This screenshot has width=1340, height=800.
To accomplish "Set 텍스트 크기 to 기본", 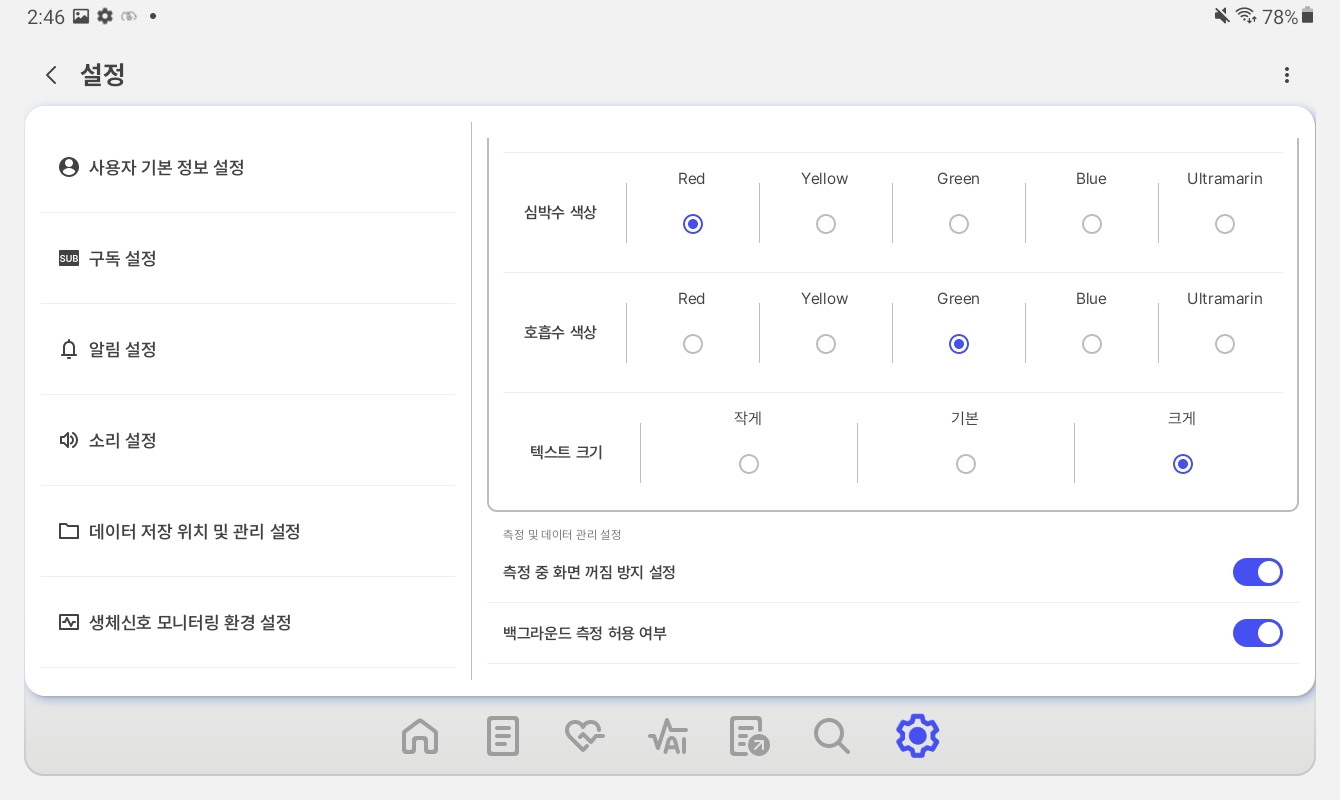I will pyautogui.click(x=965, y=464).
